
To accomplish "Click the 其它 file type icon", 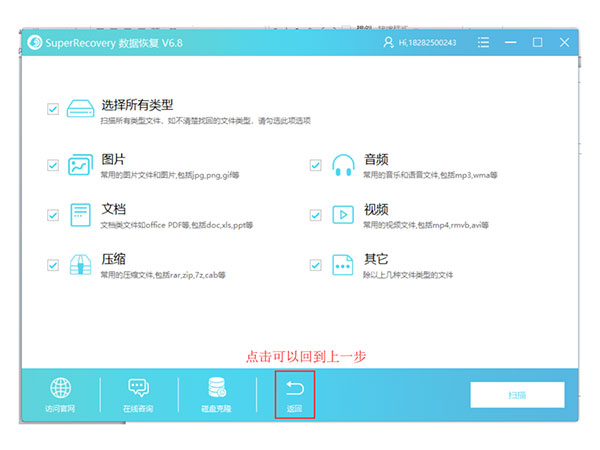I will pos(343,265).
